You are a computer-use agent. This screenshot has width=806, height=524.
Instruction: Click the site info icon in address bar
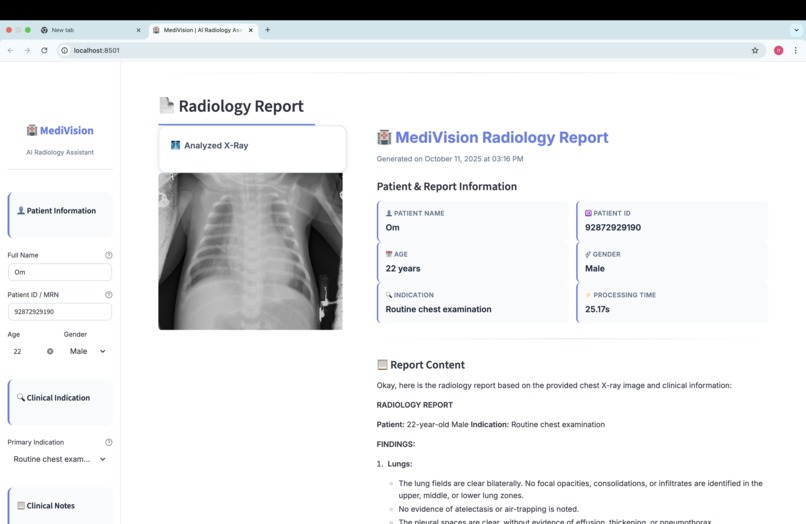pos(64,50)
